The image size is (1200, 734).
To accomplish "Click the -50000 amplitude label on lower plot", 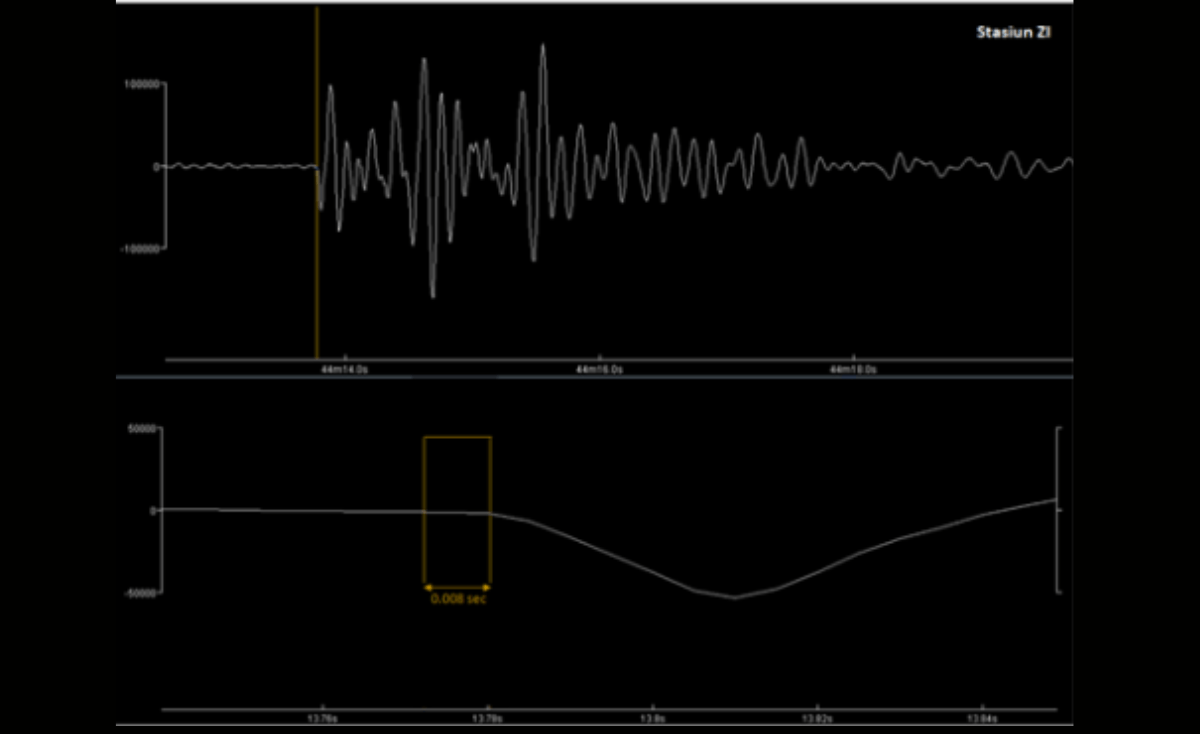I will [139, 592].
